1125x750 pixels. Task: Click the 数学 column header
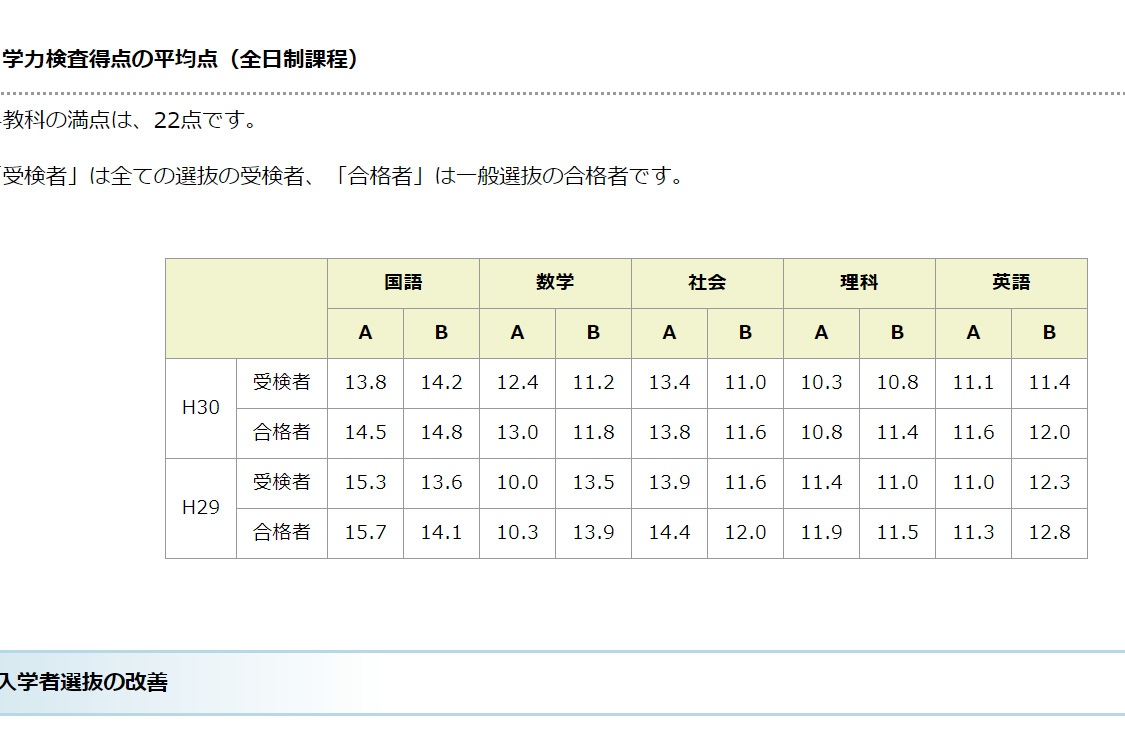pos(555,283)
